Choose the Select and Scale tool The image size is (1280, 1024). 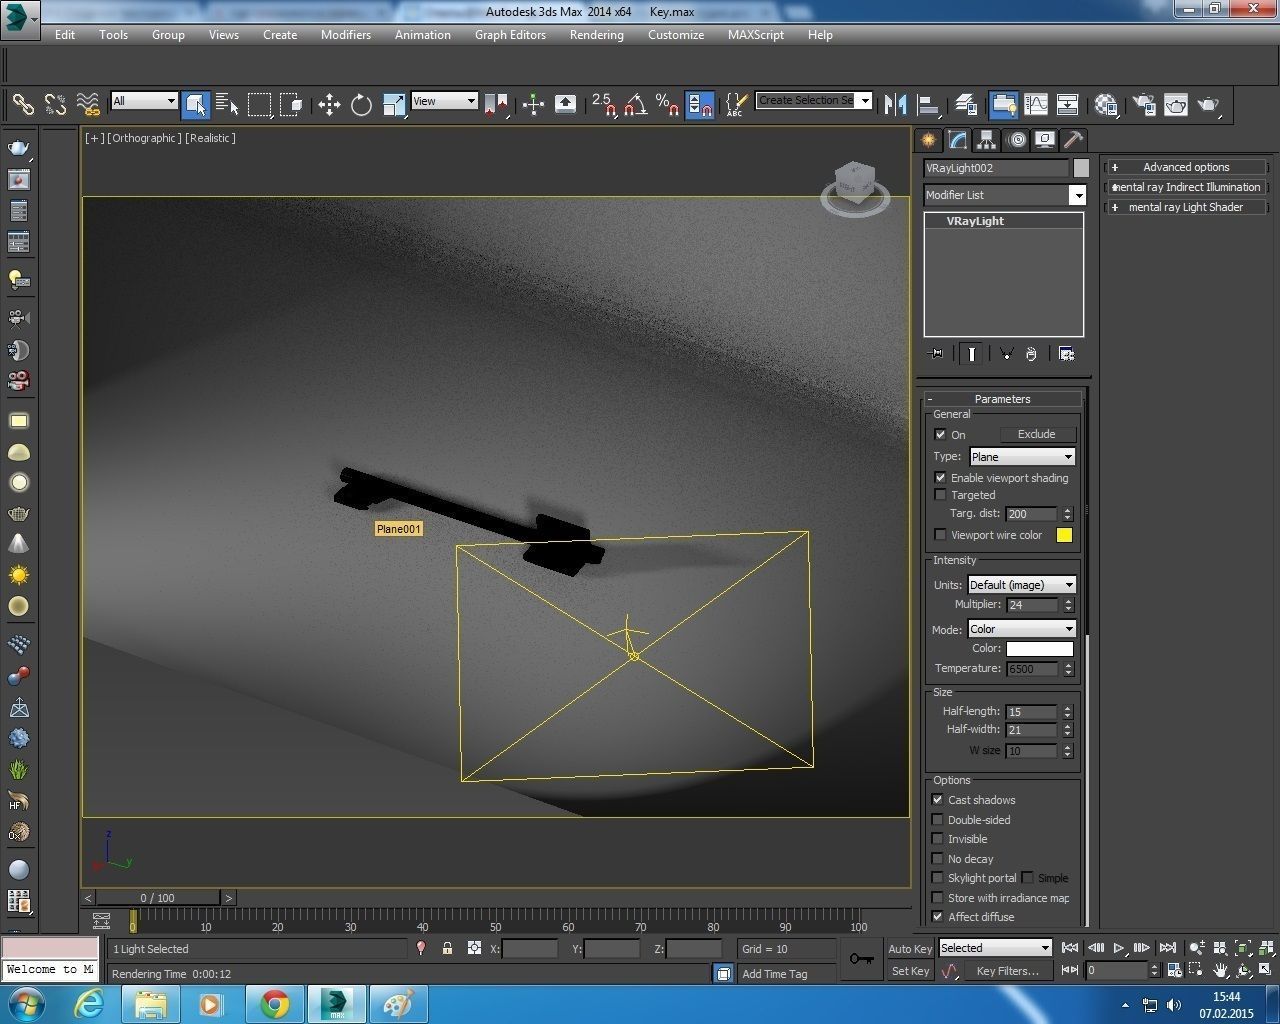(x=394, y=104)
